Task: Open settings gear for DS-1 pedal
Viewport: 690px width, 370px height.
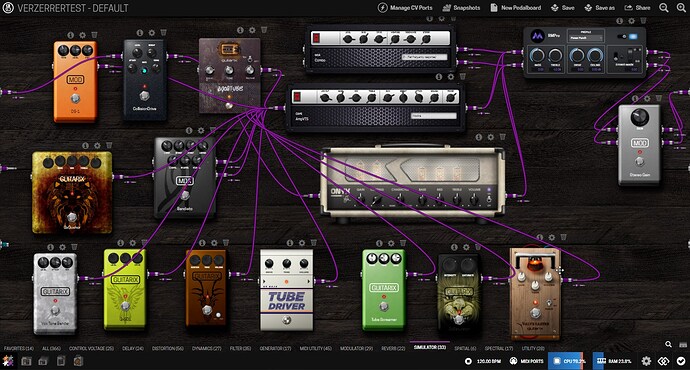Action: (x=82, y=35)
